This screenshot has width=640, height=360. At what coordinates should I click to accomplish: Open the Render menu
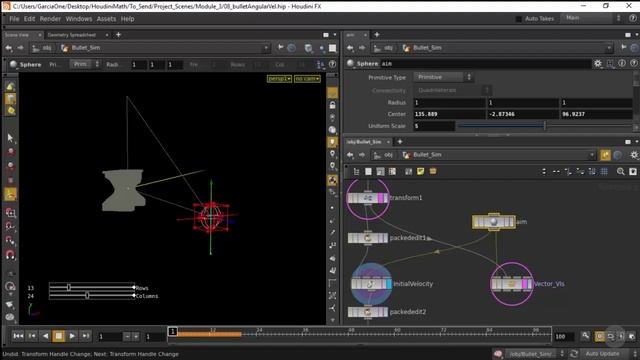coord(50,19)
